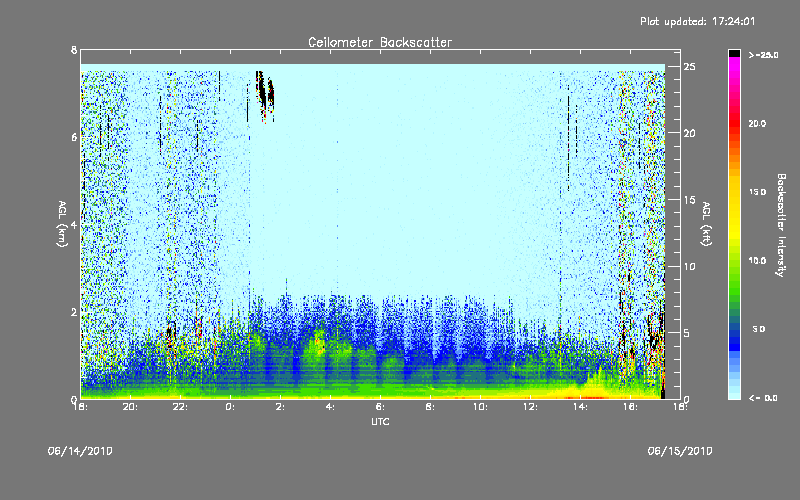Viewport: 800px width, 500px height.
Task: Click the '15' kft tick on right axis
Action: coord(689,200)
